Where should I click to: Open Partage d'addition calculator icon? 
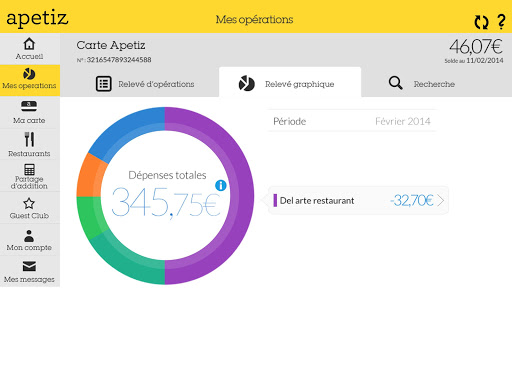[x=29, y=169]
